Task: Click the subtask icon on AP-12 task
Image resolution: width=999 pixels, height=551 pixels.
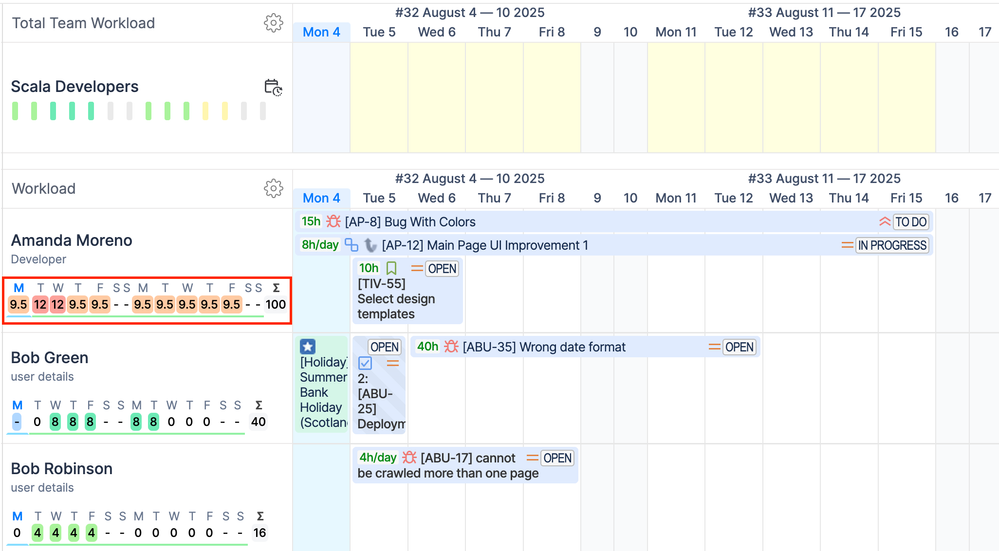Action: 351,245
